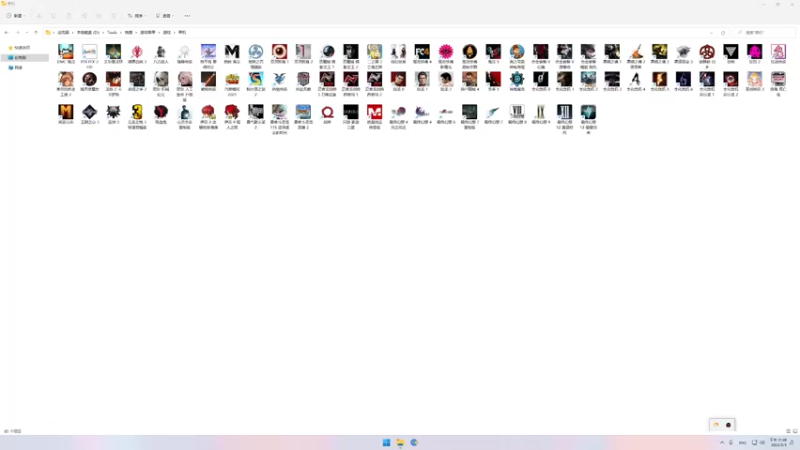Open the red Omega symbol shortcut
Viewport: 800px width, 450px height.
coord(327,112)
